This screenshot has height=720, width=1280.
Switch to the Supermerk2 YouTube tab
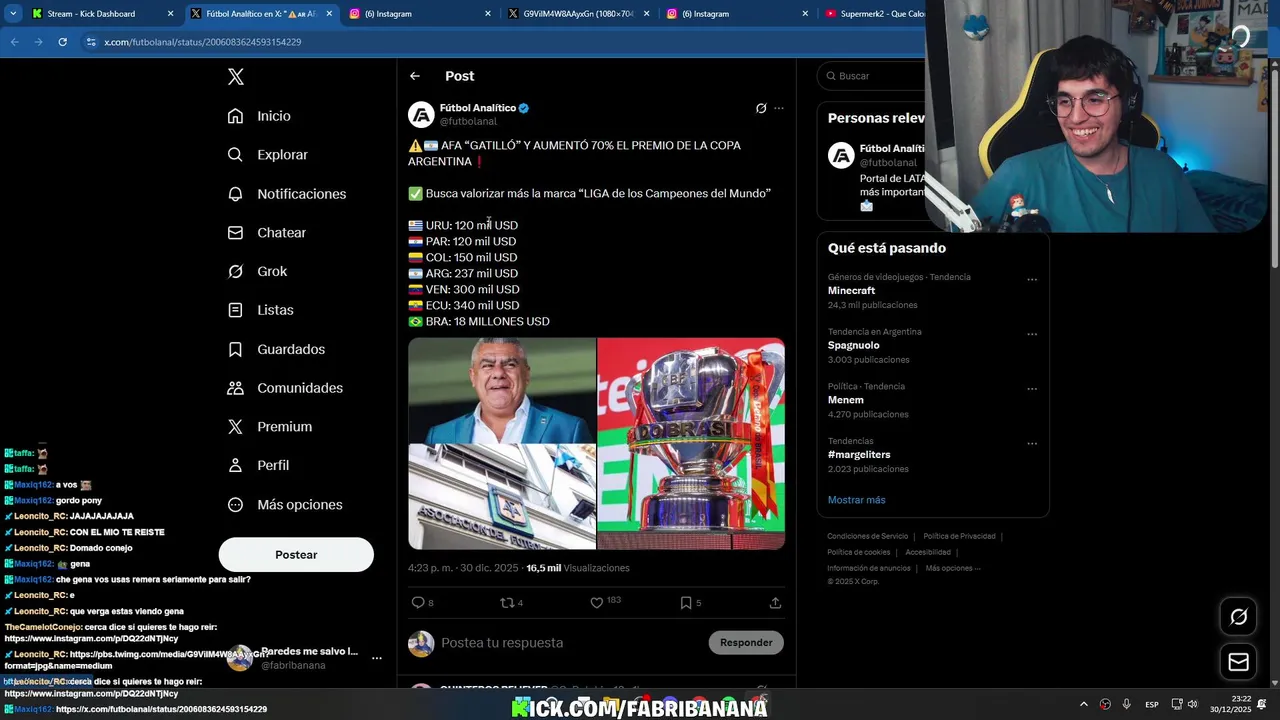872,14
